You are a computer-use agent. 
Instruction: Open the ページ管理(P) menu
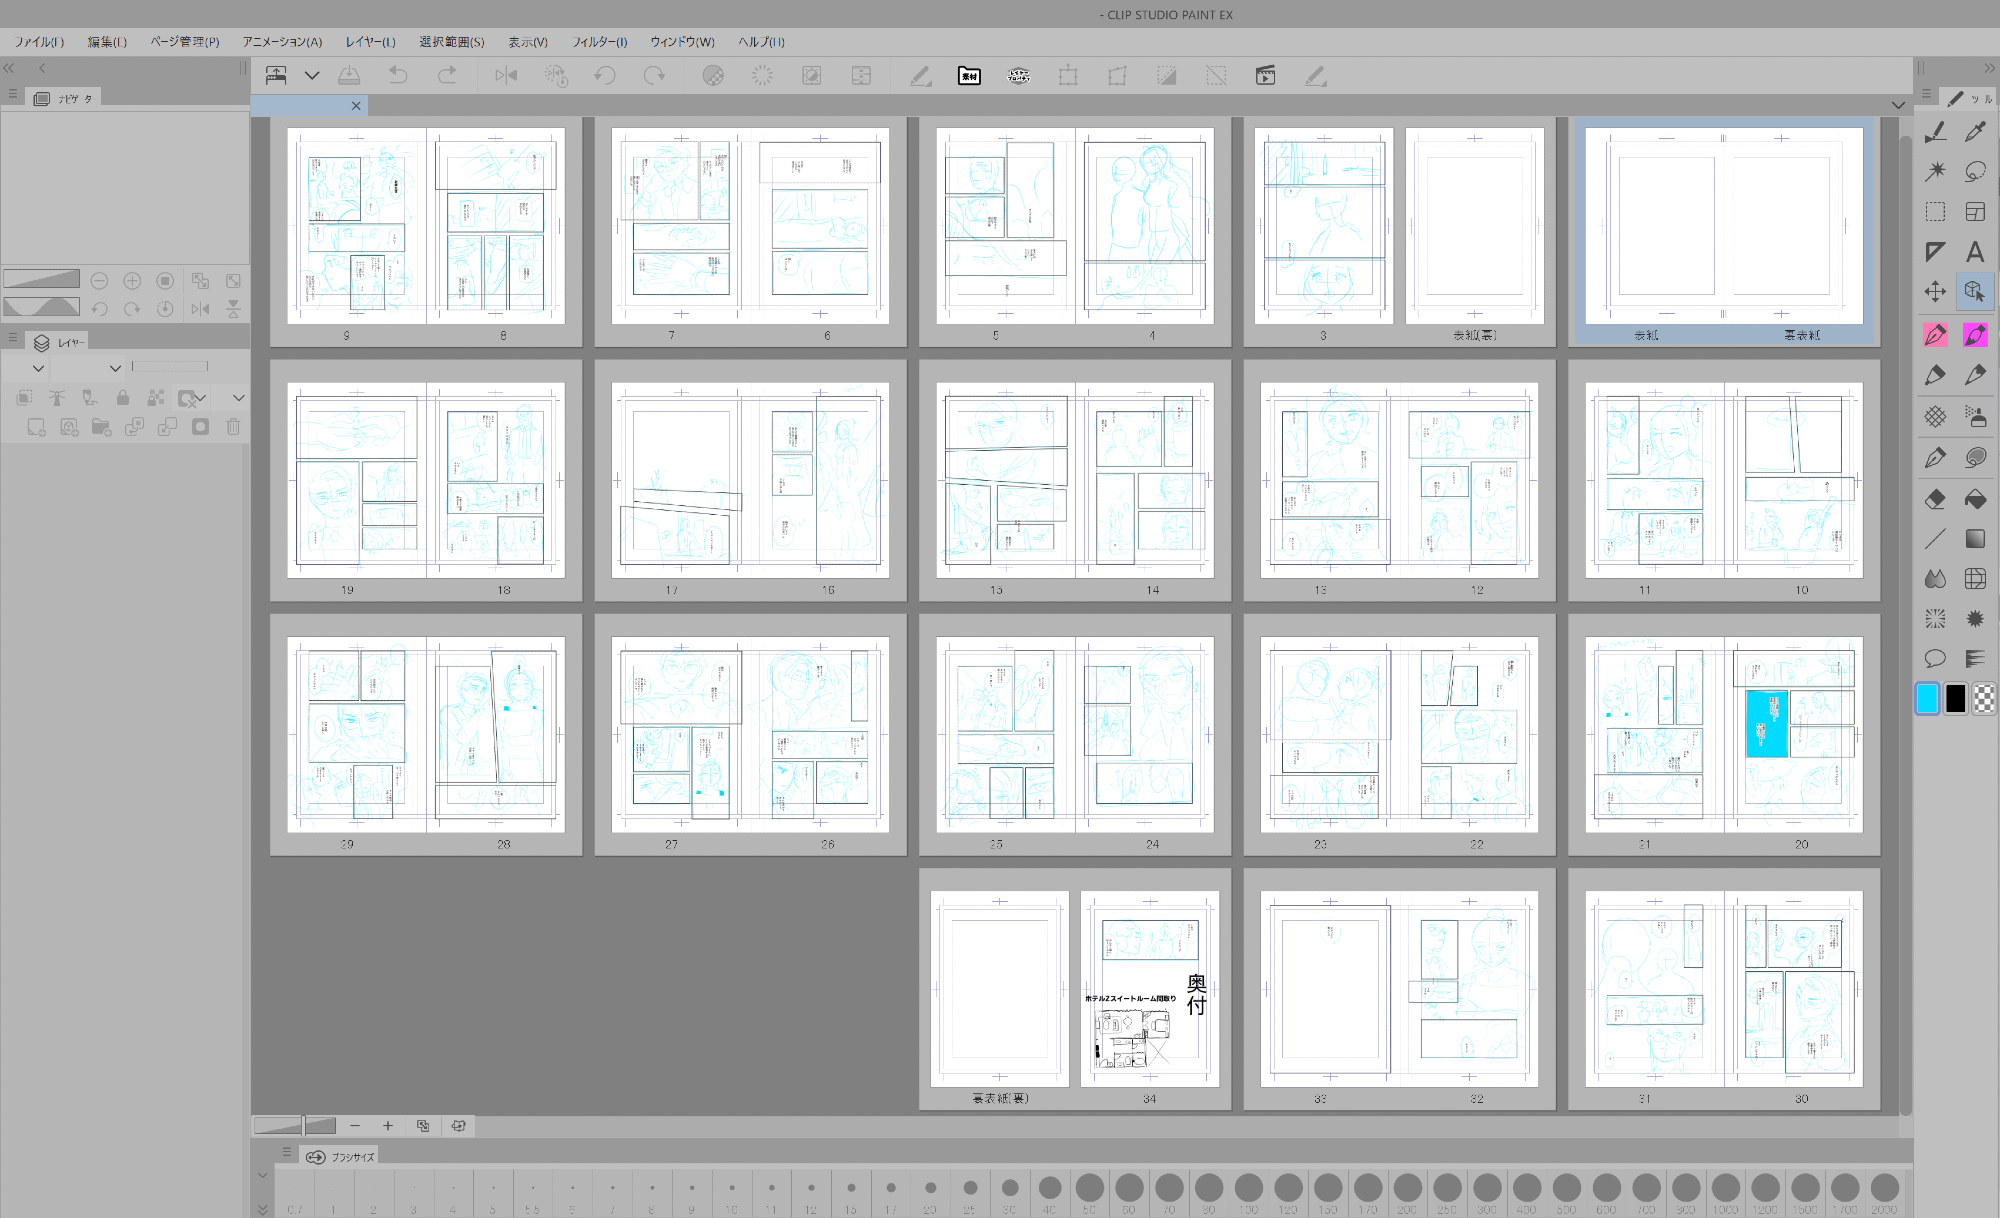(185, 42)
